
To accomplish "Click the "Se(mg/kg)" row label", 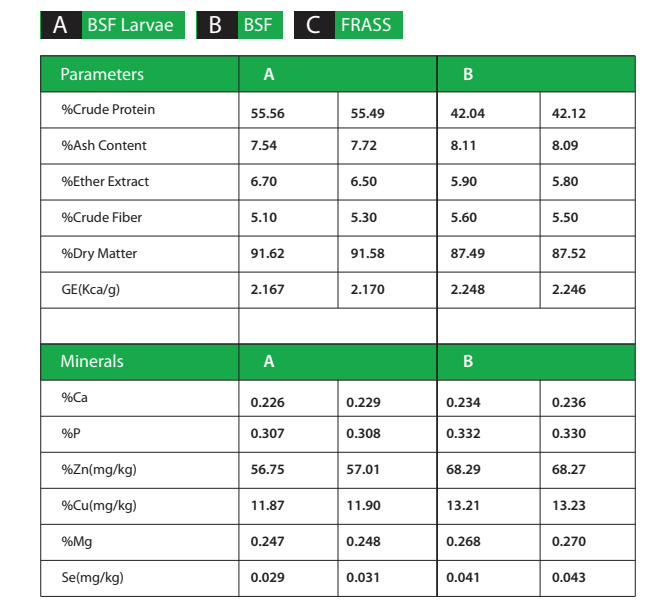I will pos(90,577).
